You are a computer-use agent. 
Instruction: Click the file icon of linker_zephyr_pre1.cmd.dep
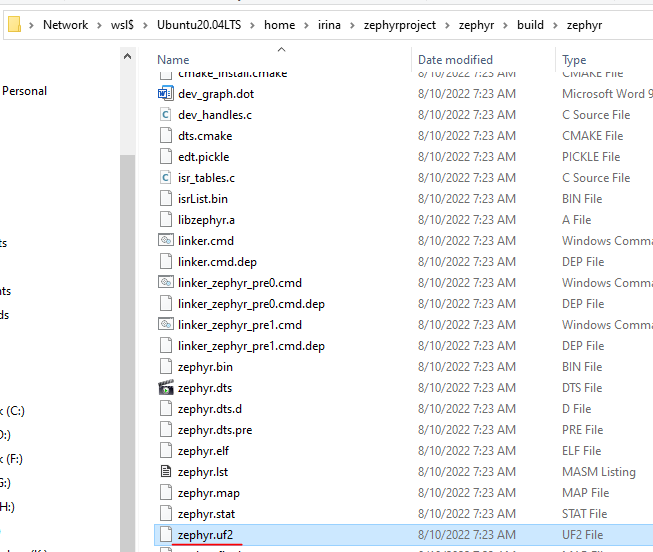(x=166, y=345)
